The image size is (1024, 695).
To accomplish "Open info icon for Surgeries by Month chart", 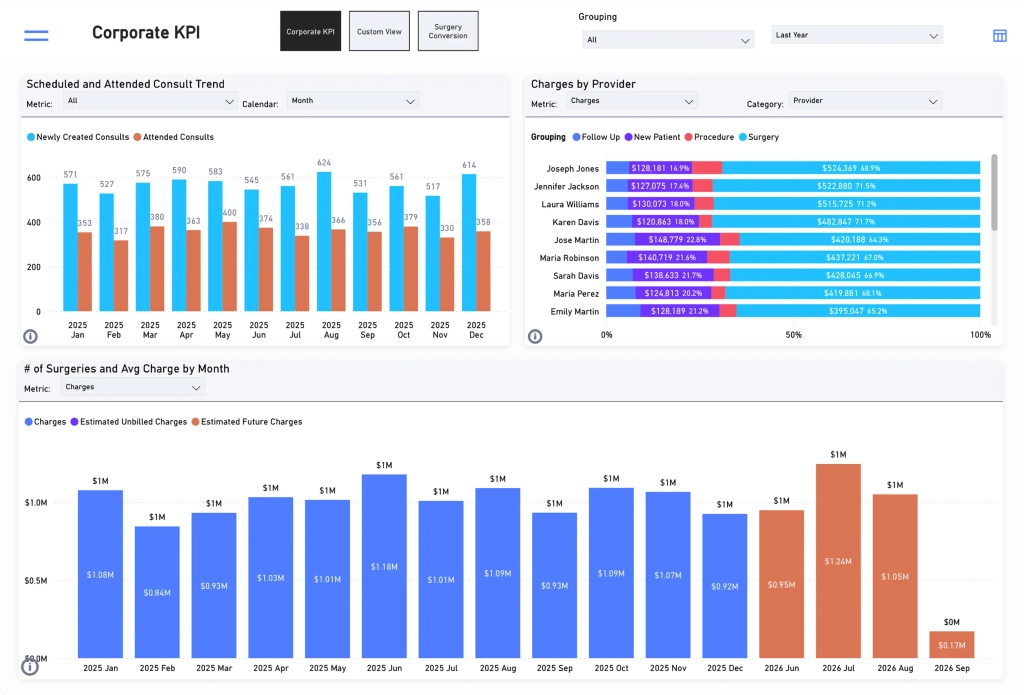I will tap(29, 667).
